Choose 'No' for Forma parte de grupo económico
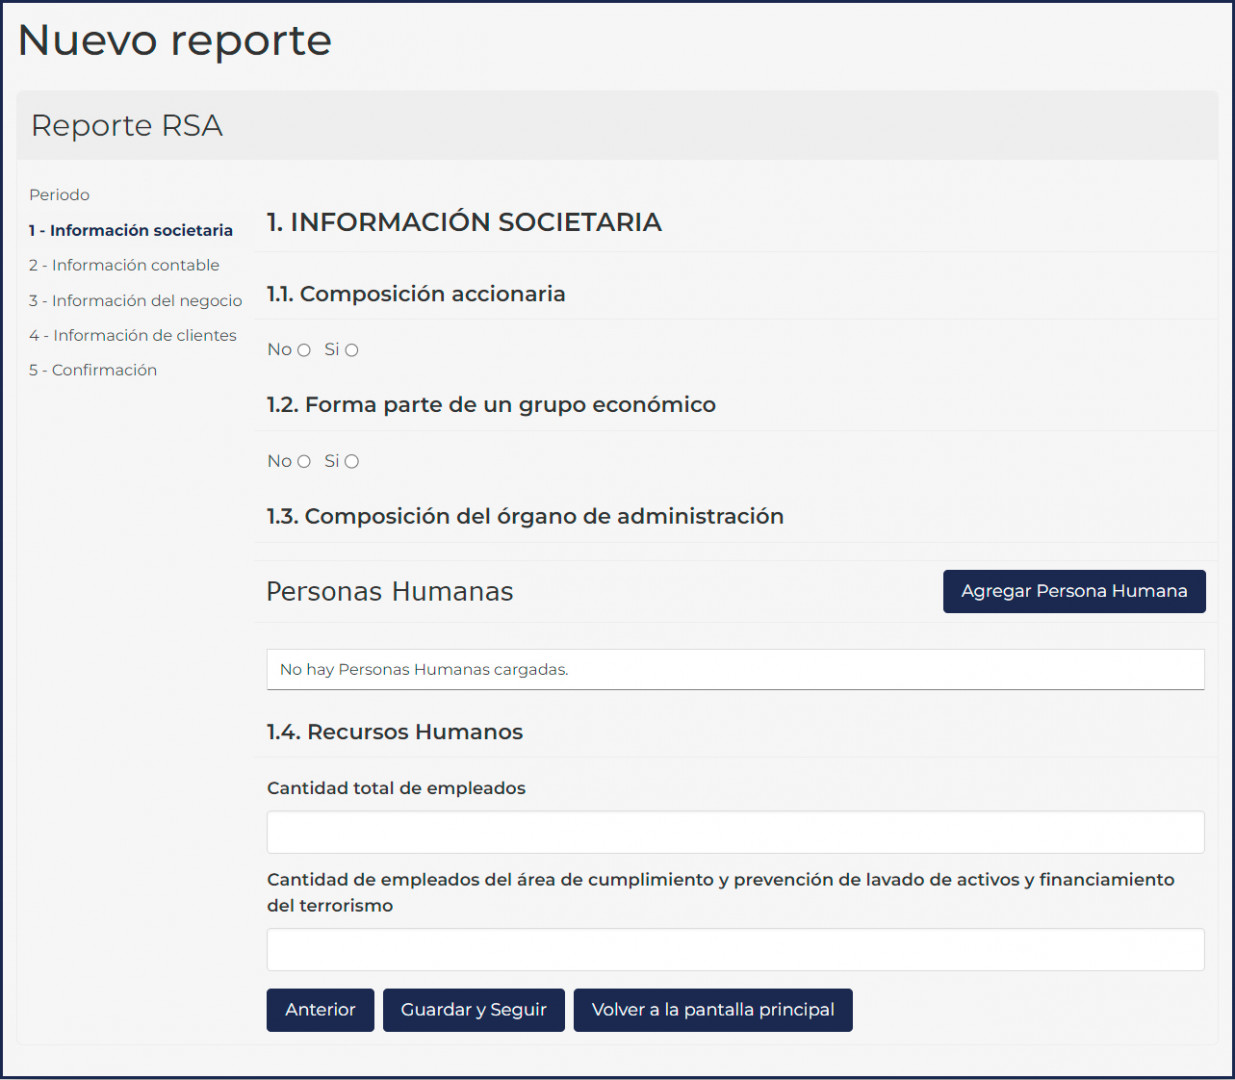Viewport: 1235px width, 1080px height. click(x=304, y=461)
